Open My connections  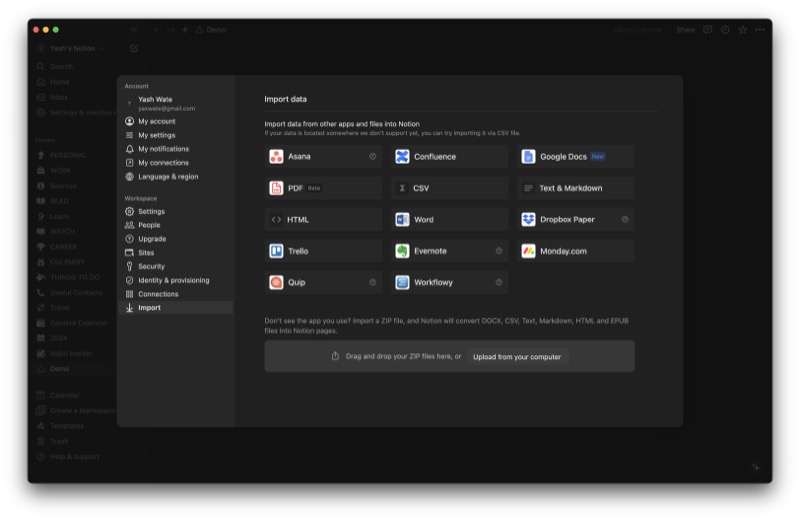[x=176, y=163]
